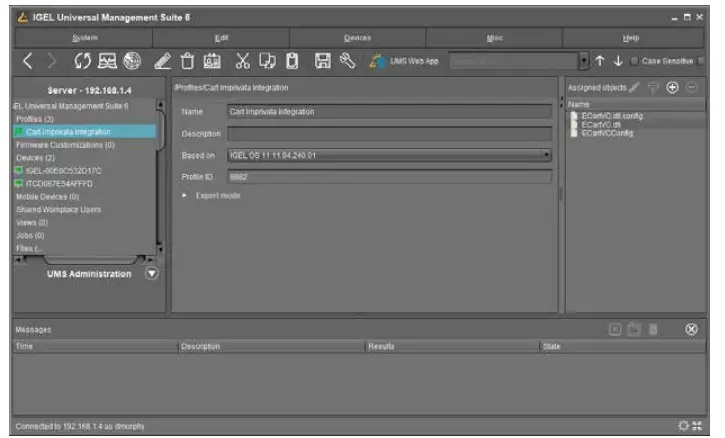
Task: Select Profiles (3) in the tree
Action: coord(35,119)
